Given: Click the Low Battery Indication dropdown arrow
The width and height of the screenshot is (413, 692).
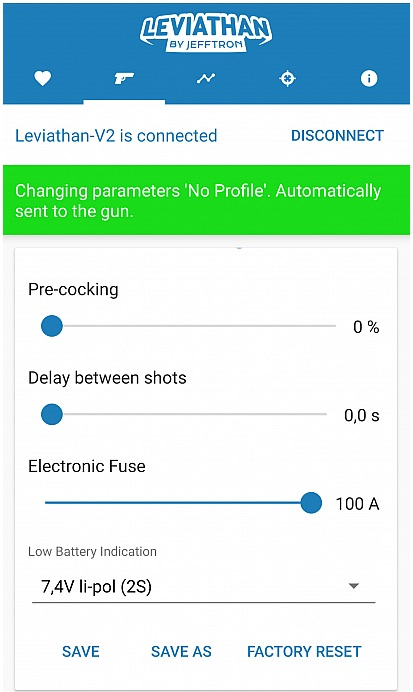Looking at the screenshot, I should click(353, 586).
